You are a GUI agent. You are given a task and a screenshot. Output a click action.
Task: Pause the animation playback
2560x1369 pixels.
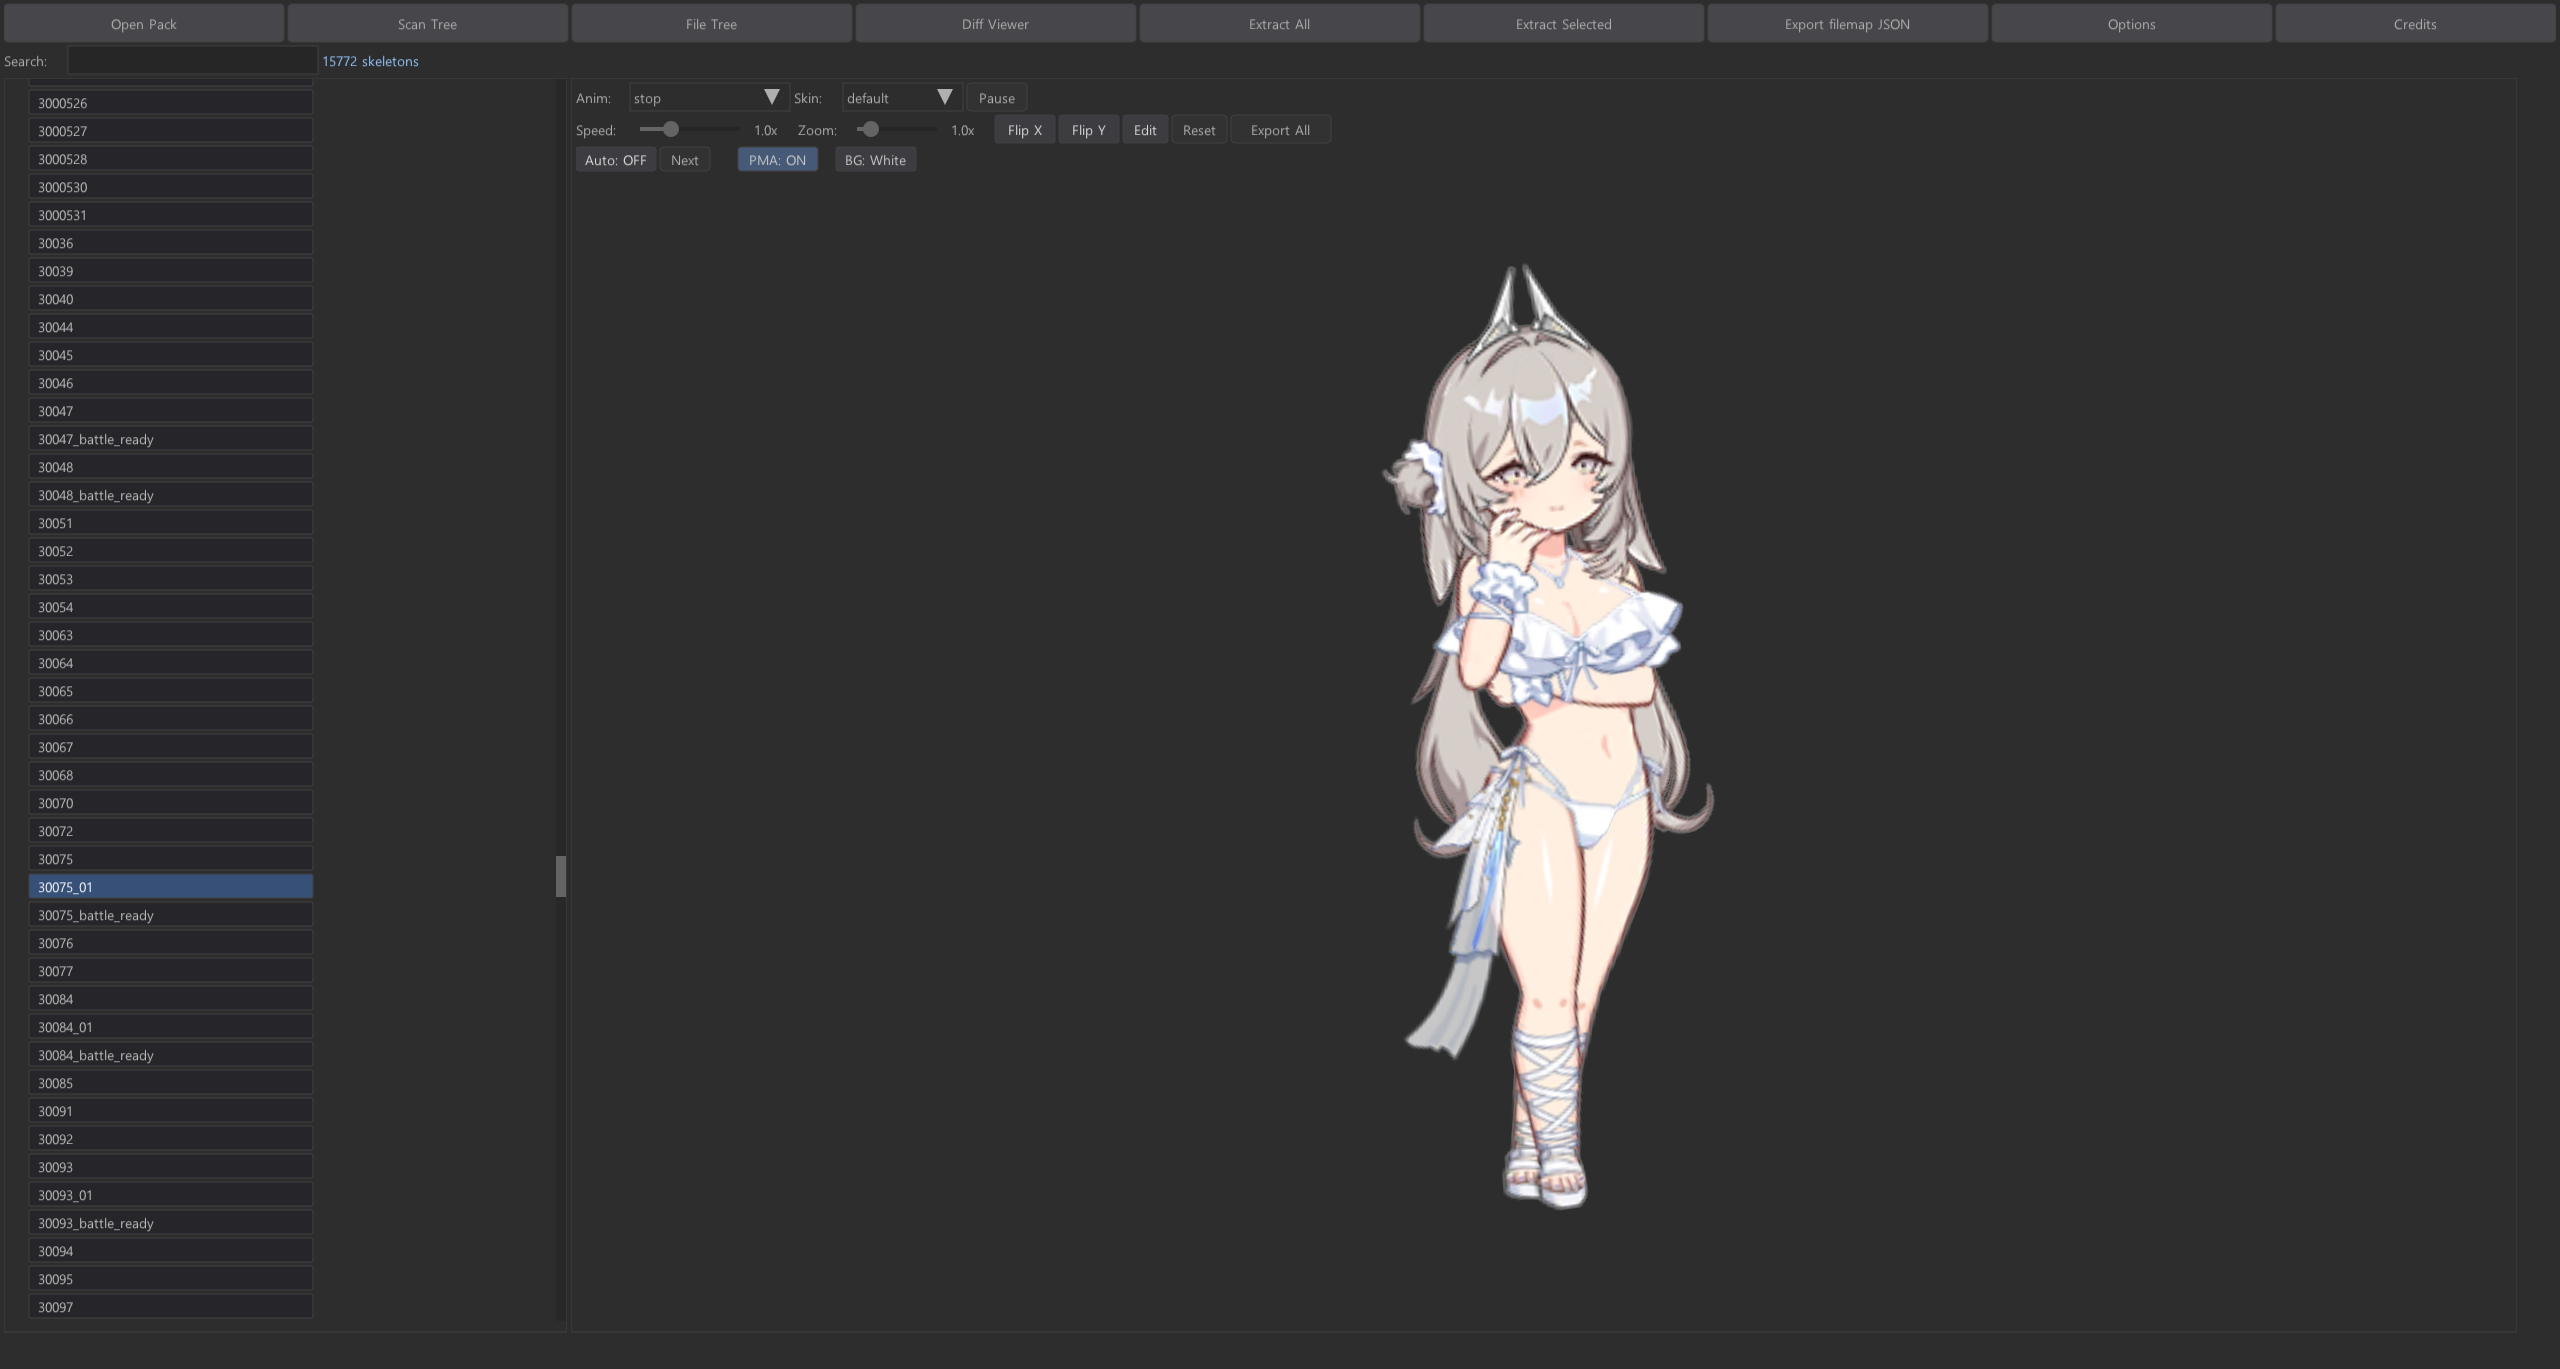click(x=996, y=98)
